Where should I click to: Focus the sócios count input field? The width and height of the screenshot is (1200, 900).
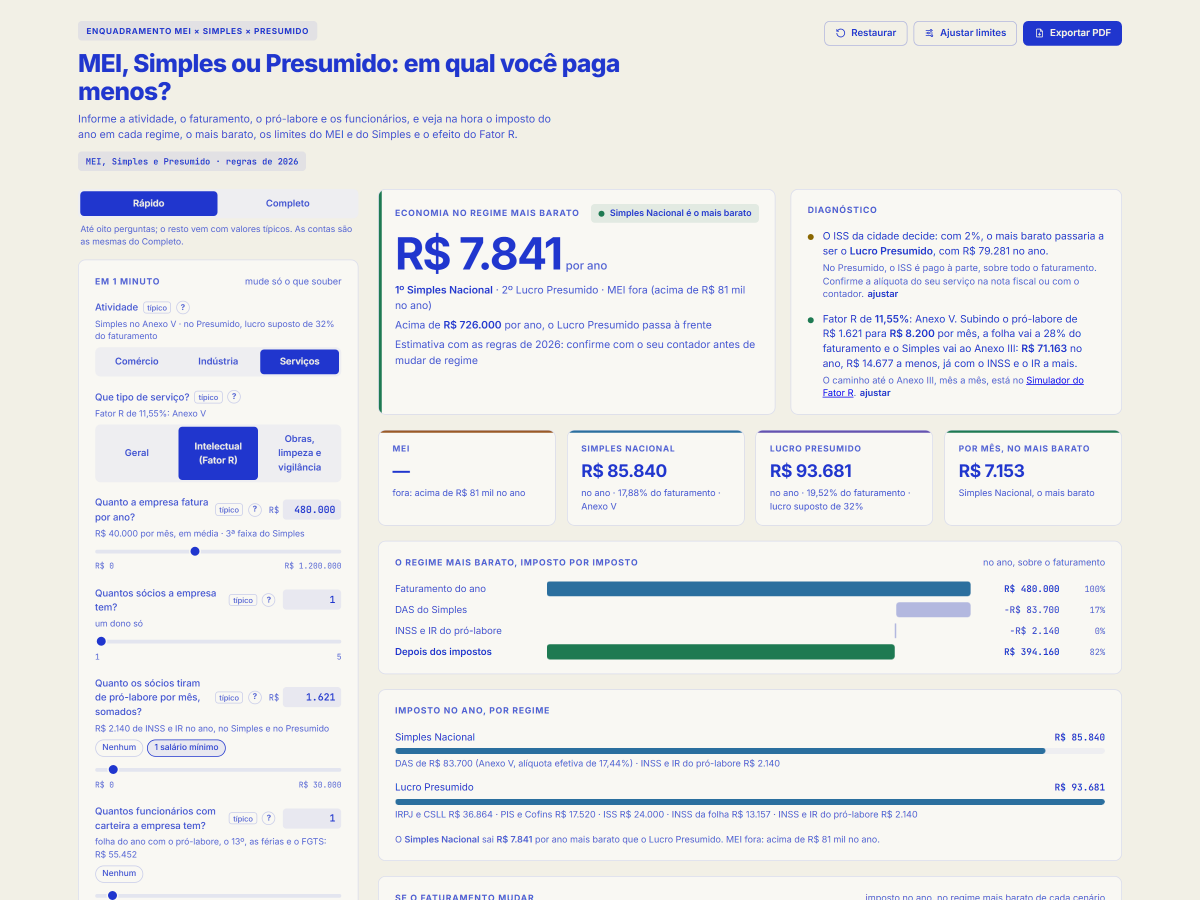point(312,600)
